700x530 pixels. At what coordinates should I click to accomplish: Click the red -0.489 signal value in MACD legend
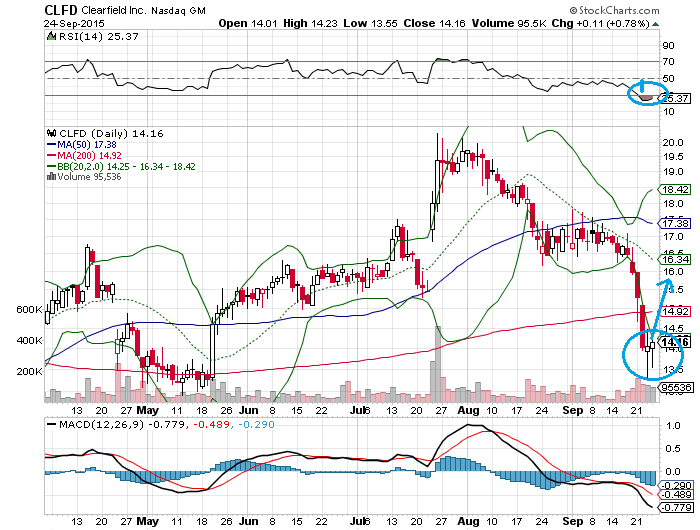coord(210,424)
